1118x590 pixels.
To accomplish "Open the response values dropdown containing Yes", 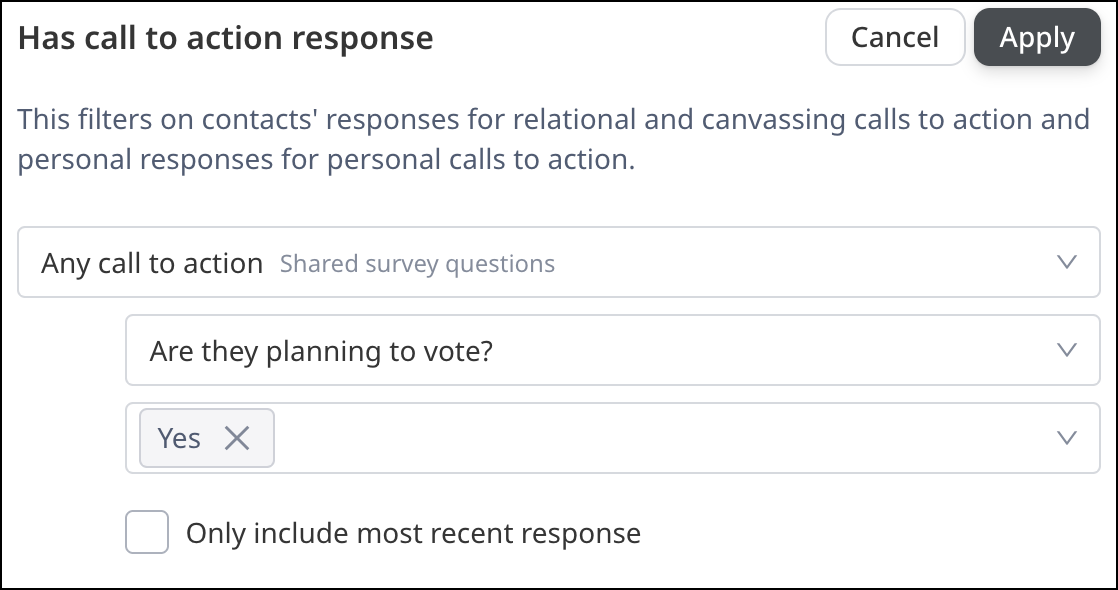I will coord(613,437).
